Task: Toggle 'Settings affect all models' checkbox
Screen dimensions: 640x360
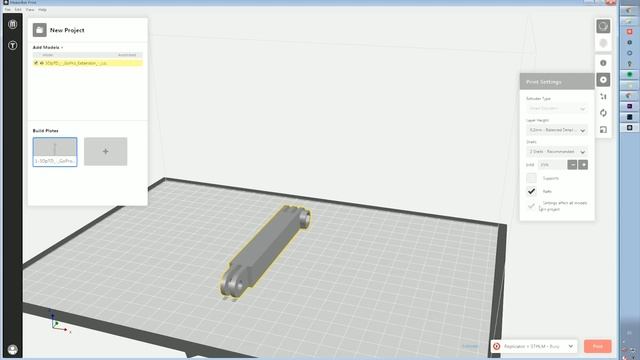Action: 531,206
